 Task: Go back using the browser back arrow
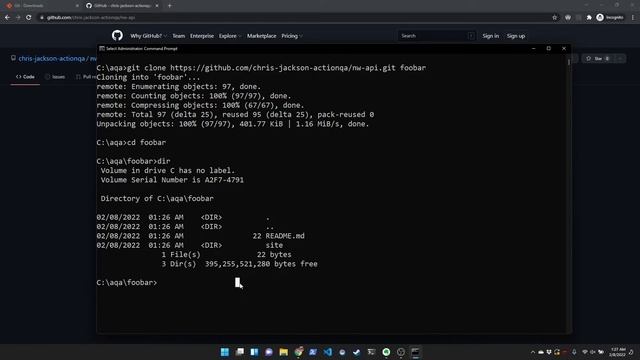point(7,18)
